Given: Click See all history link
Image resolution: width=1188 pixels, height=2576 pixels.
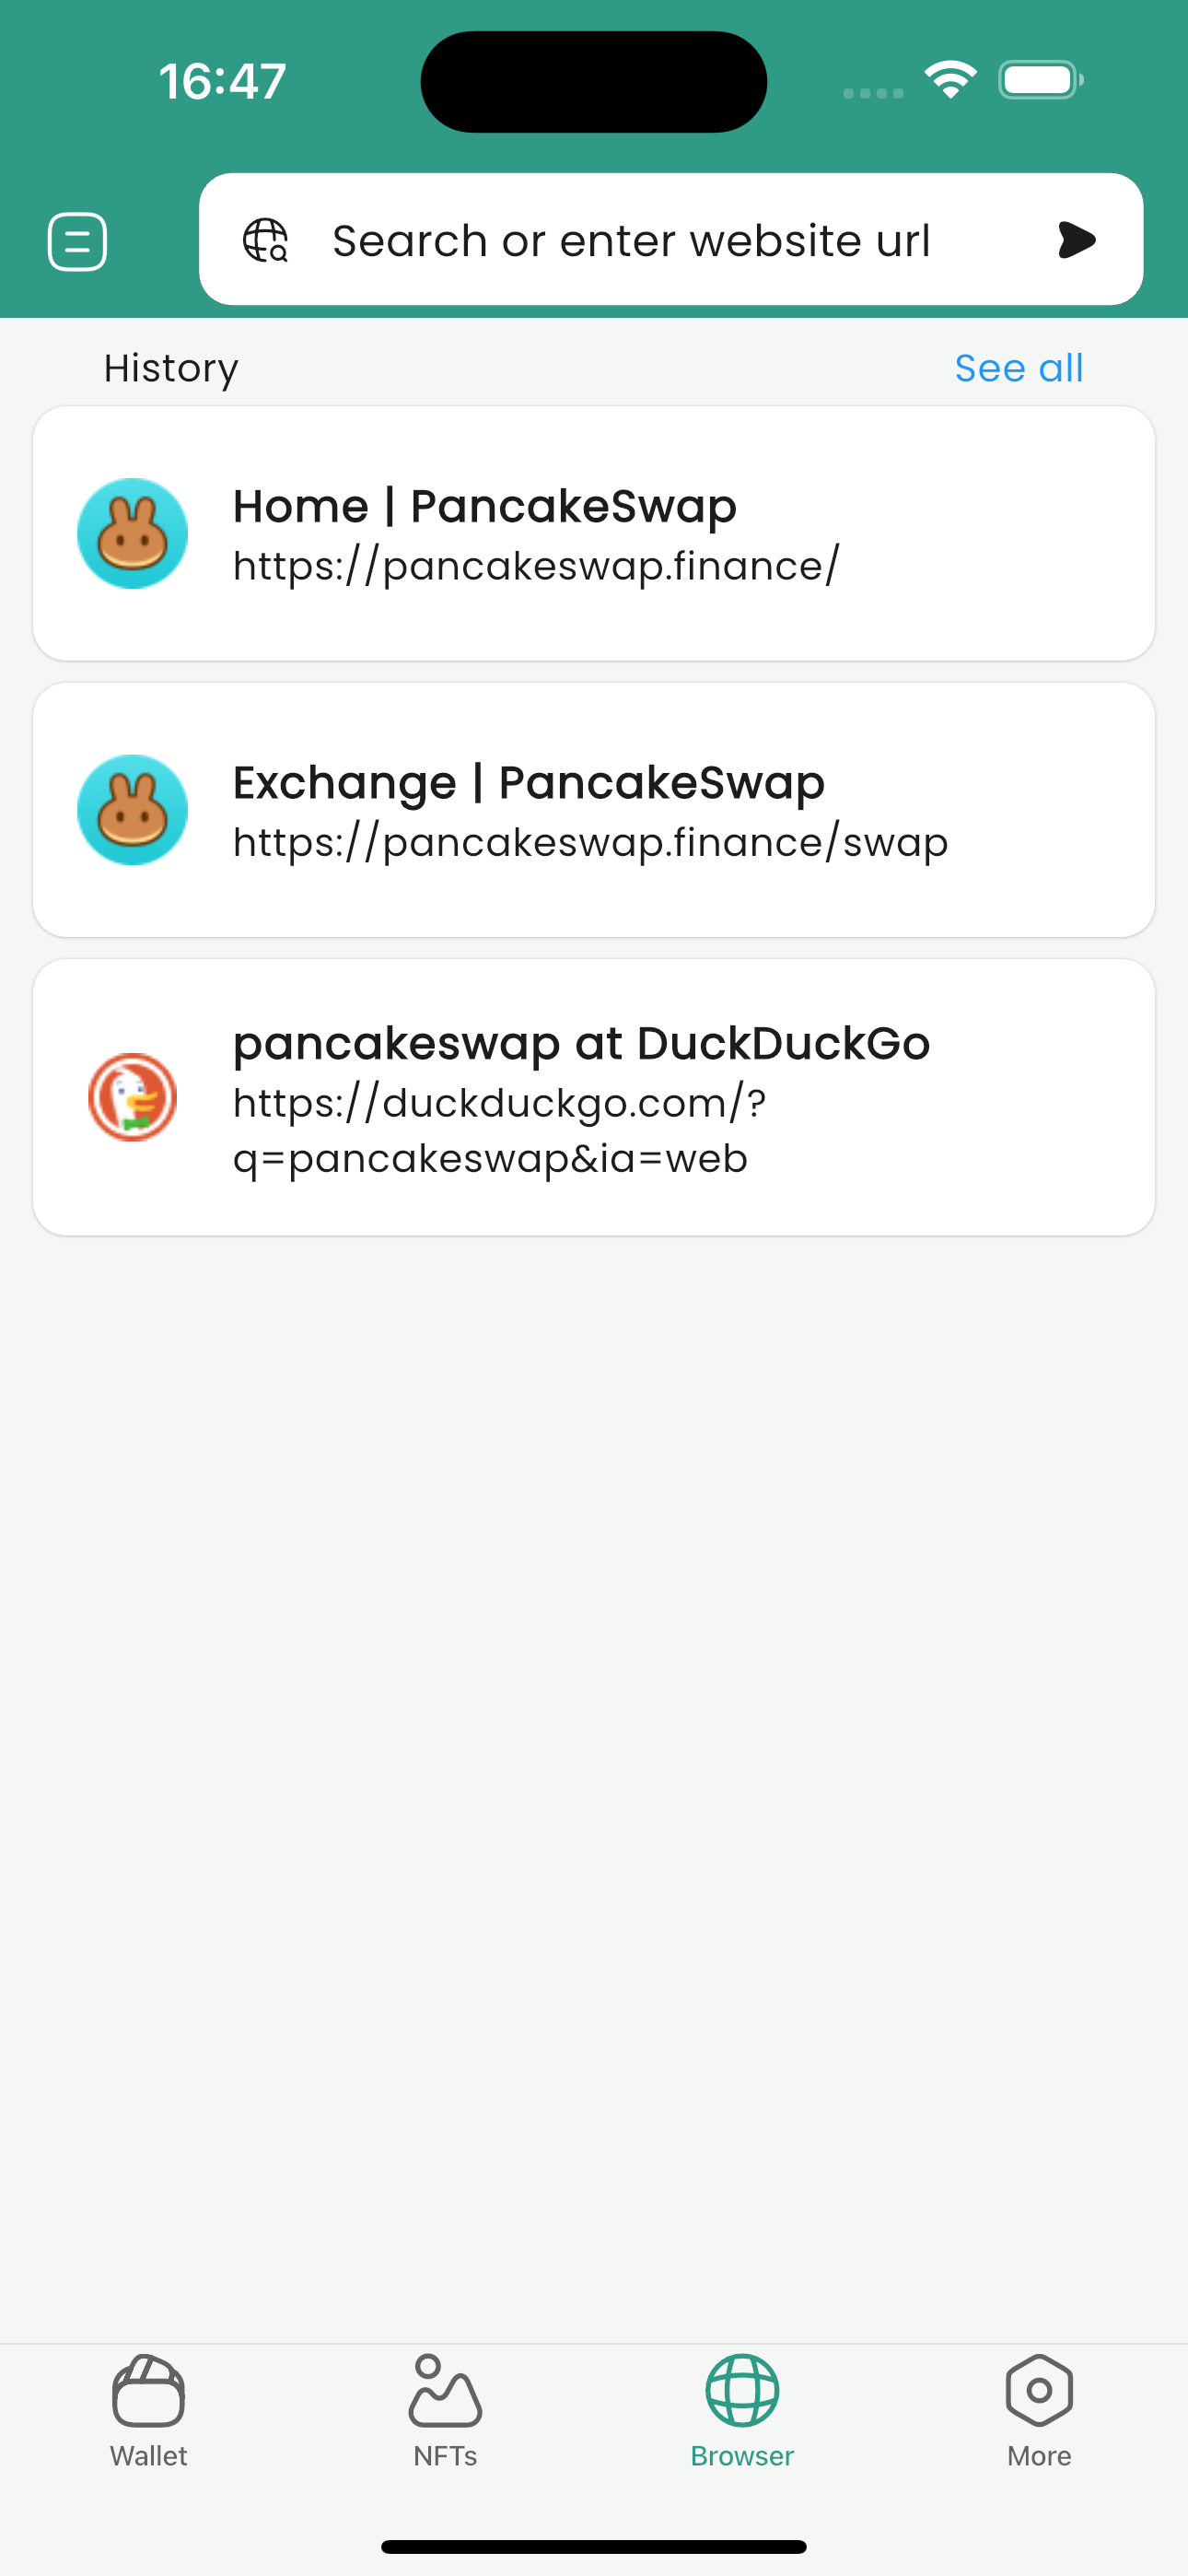Looking at the screenshot, I should 1018,368.
